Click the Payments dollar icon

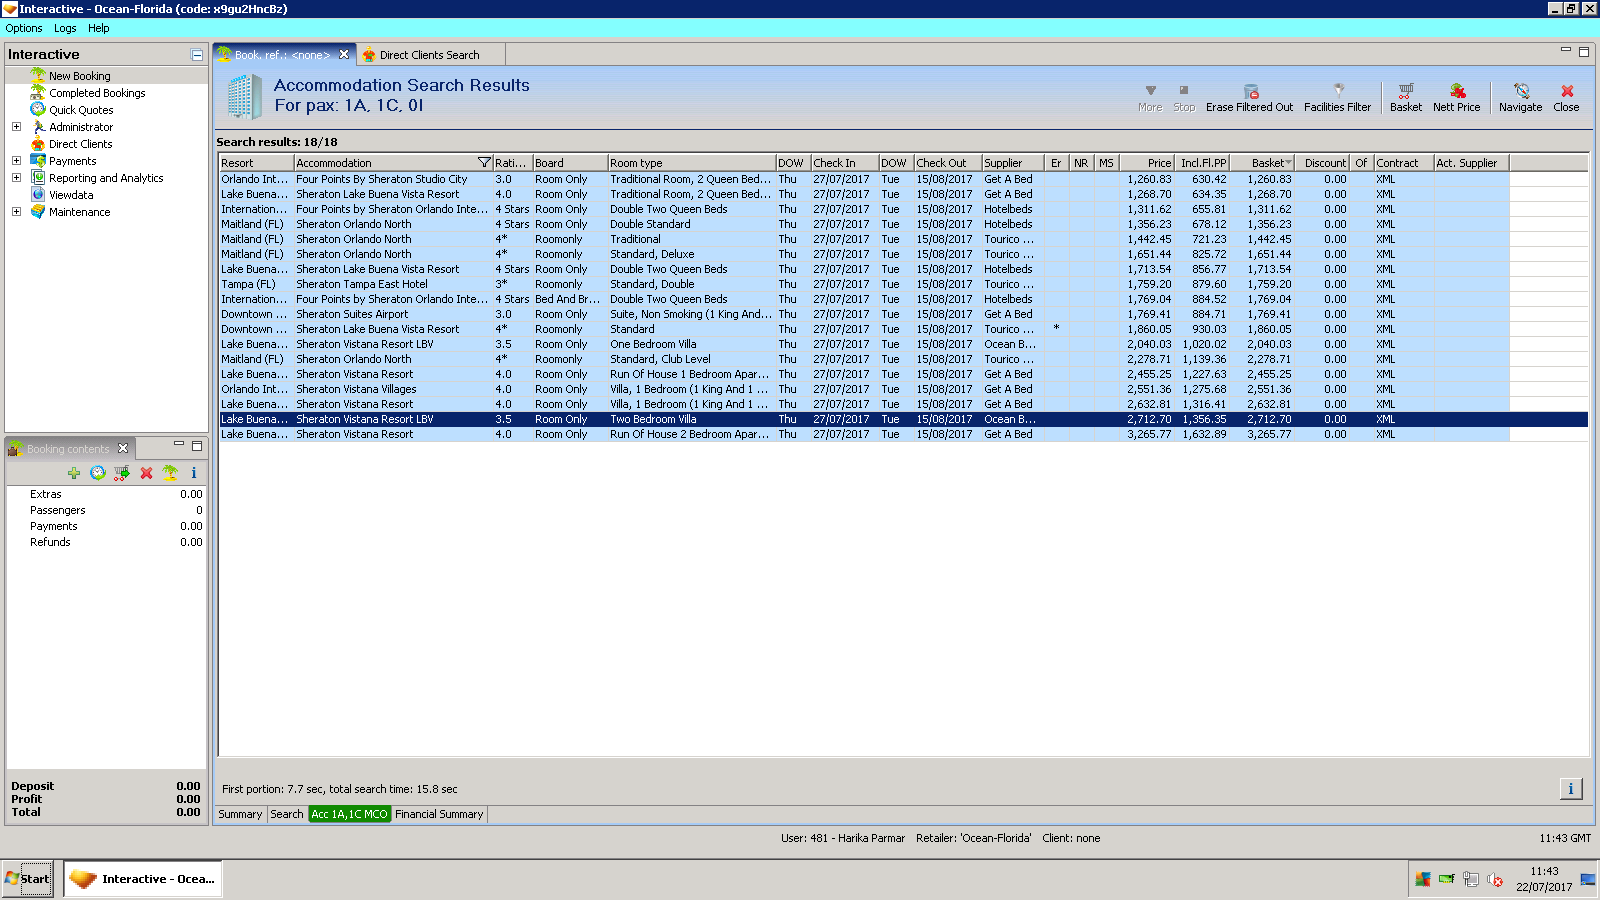(38, 161)
